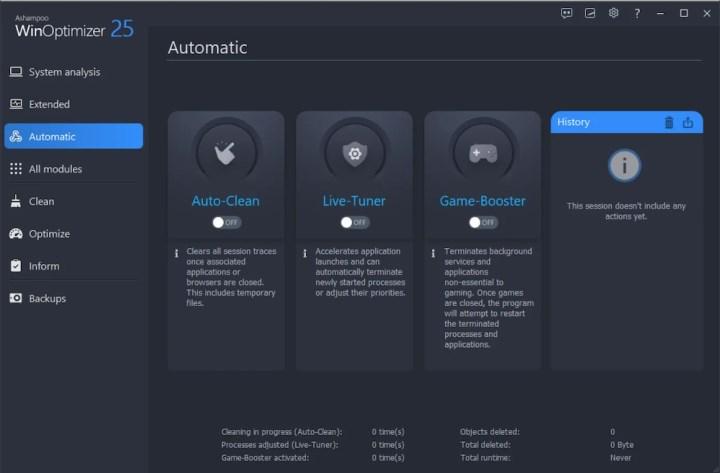Screen dimensions: 720x473
Task: Click the Live-Tuner title link
Action: pyautogui.click(x=354, y=201)
